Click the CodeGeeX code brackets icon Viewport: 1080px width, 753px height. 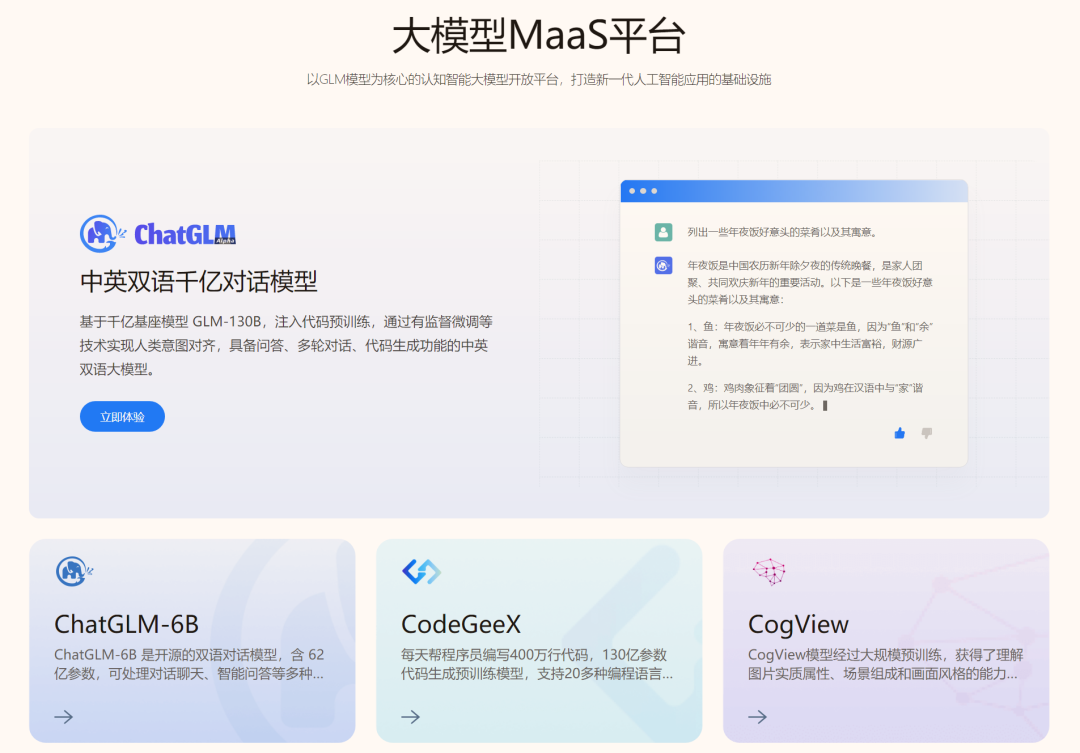pos(422,571)
